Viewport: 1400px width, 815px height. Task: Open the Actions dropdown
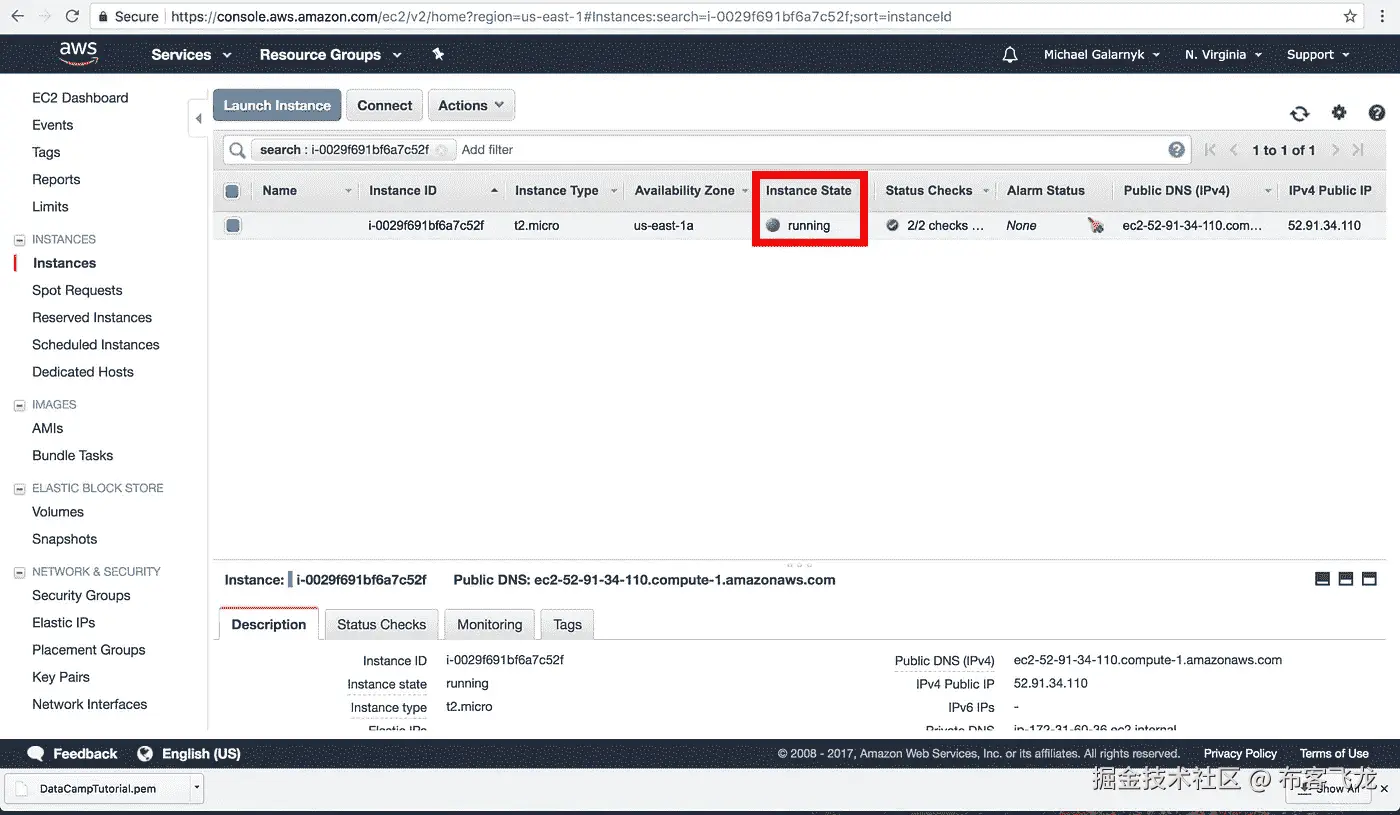coord(471,105)
